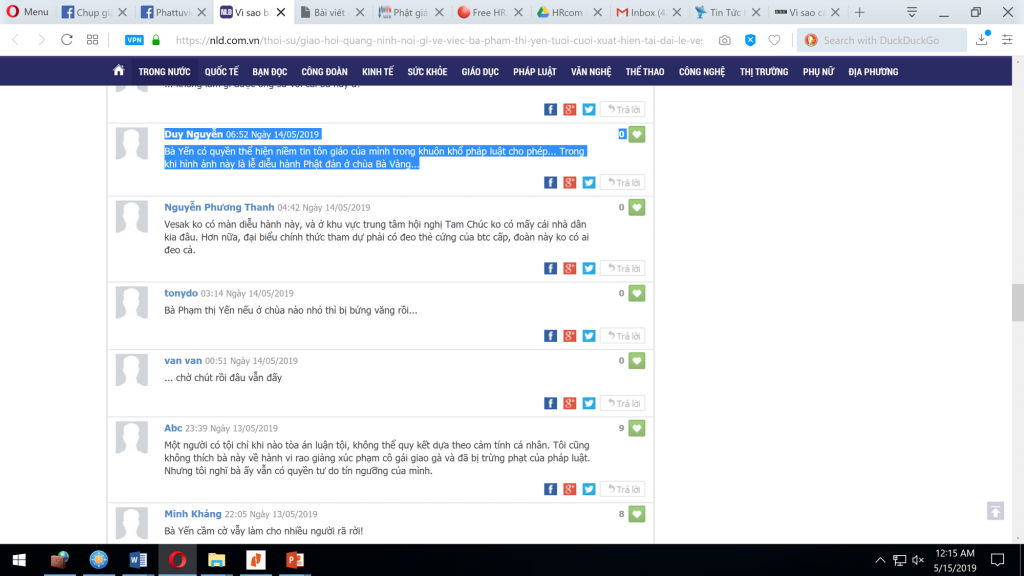Image resolution: width=1024 pixels, height=576 pixels.
Task: Like the comment by Abc
Action: coord(637,428)
